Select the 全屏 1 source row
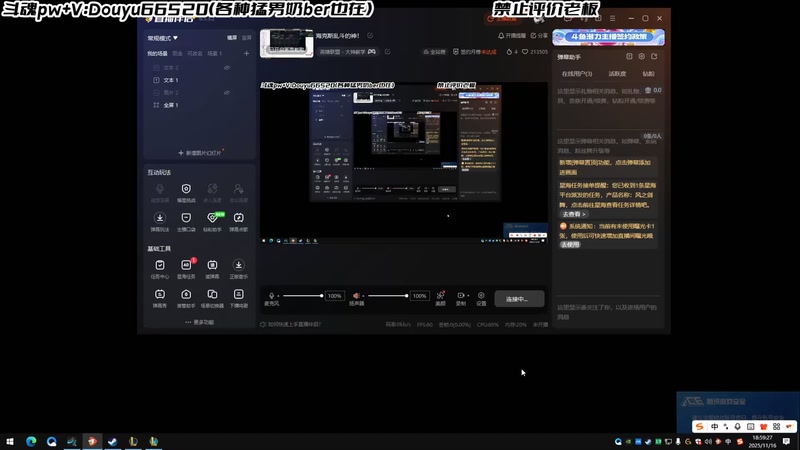 pyautogui.click(x=199, y=105)
